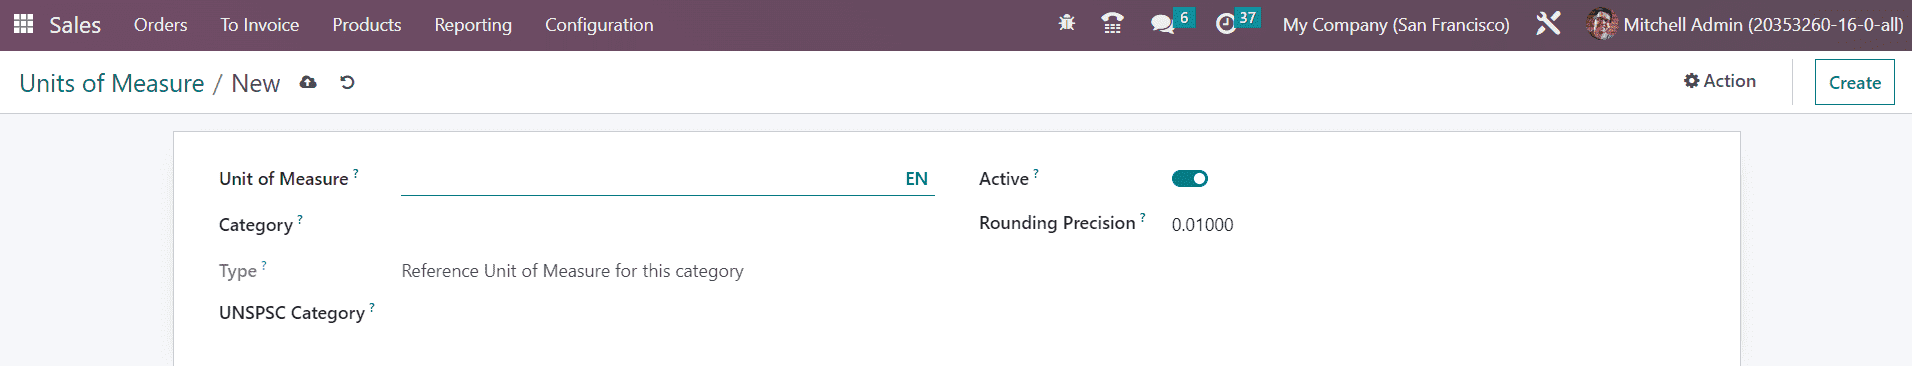Open the Configuration menu
1912x366 pixels.
pos(599,24)
